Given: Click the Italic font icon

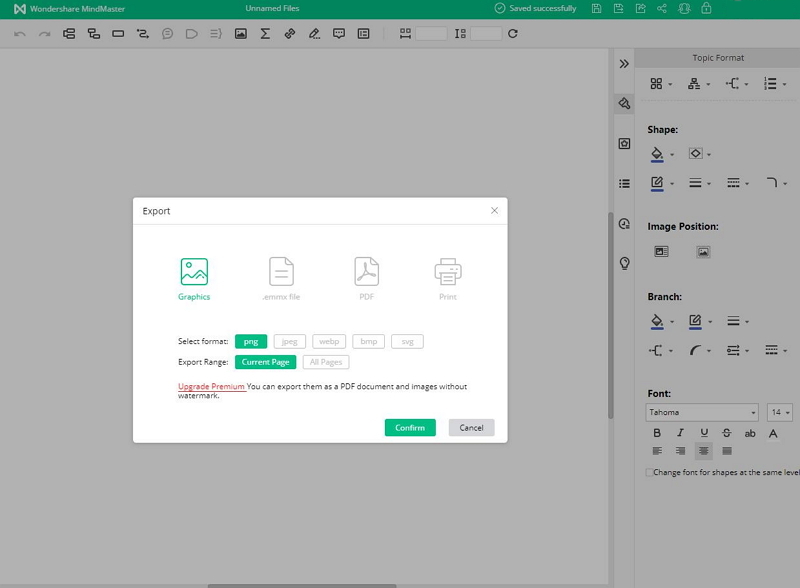Looking at the screenshot, I should [x=680, y=433].
